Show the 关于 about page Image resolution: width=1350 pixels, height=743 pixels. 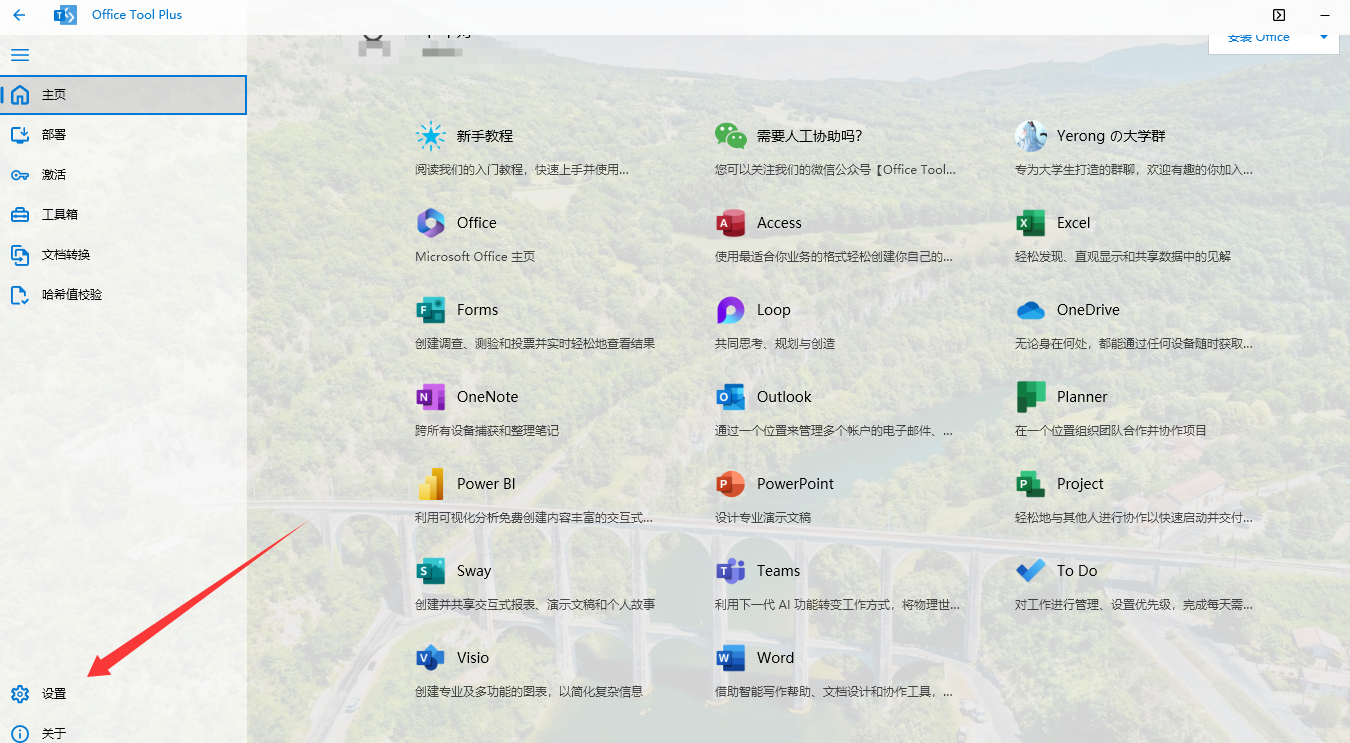pyautogui.click(x=124, y=733)
